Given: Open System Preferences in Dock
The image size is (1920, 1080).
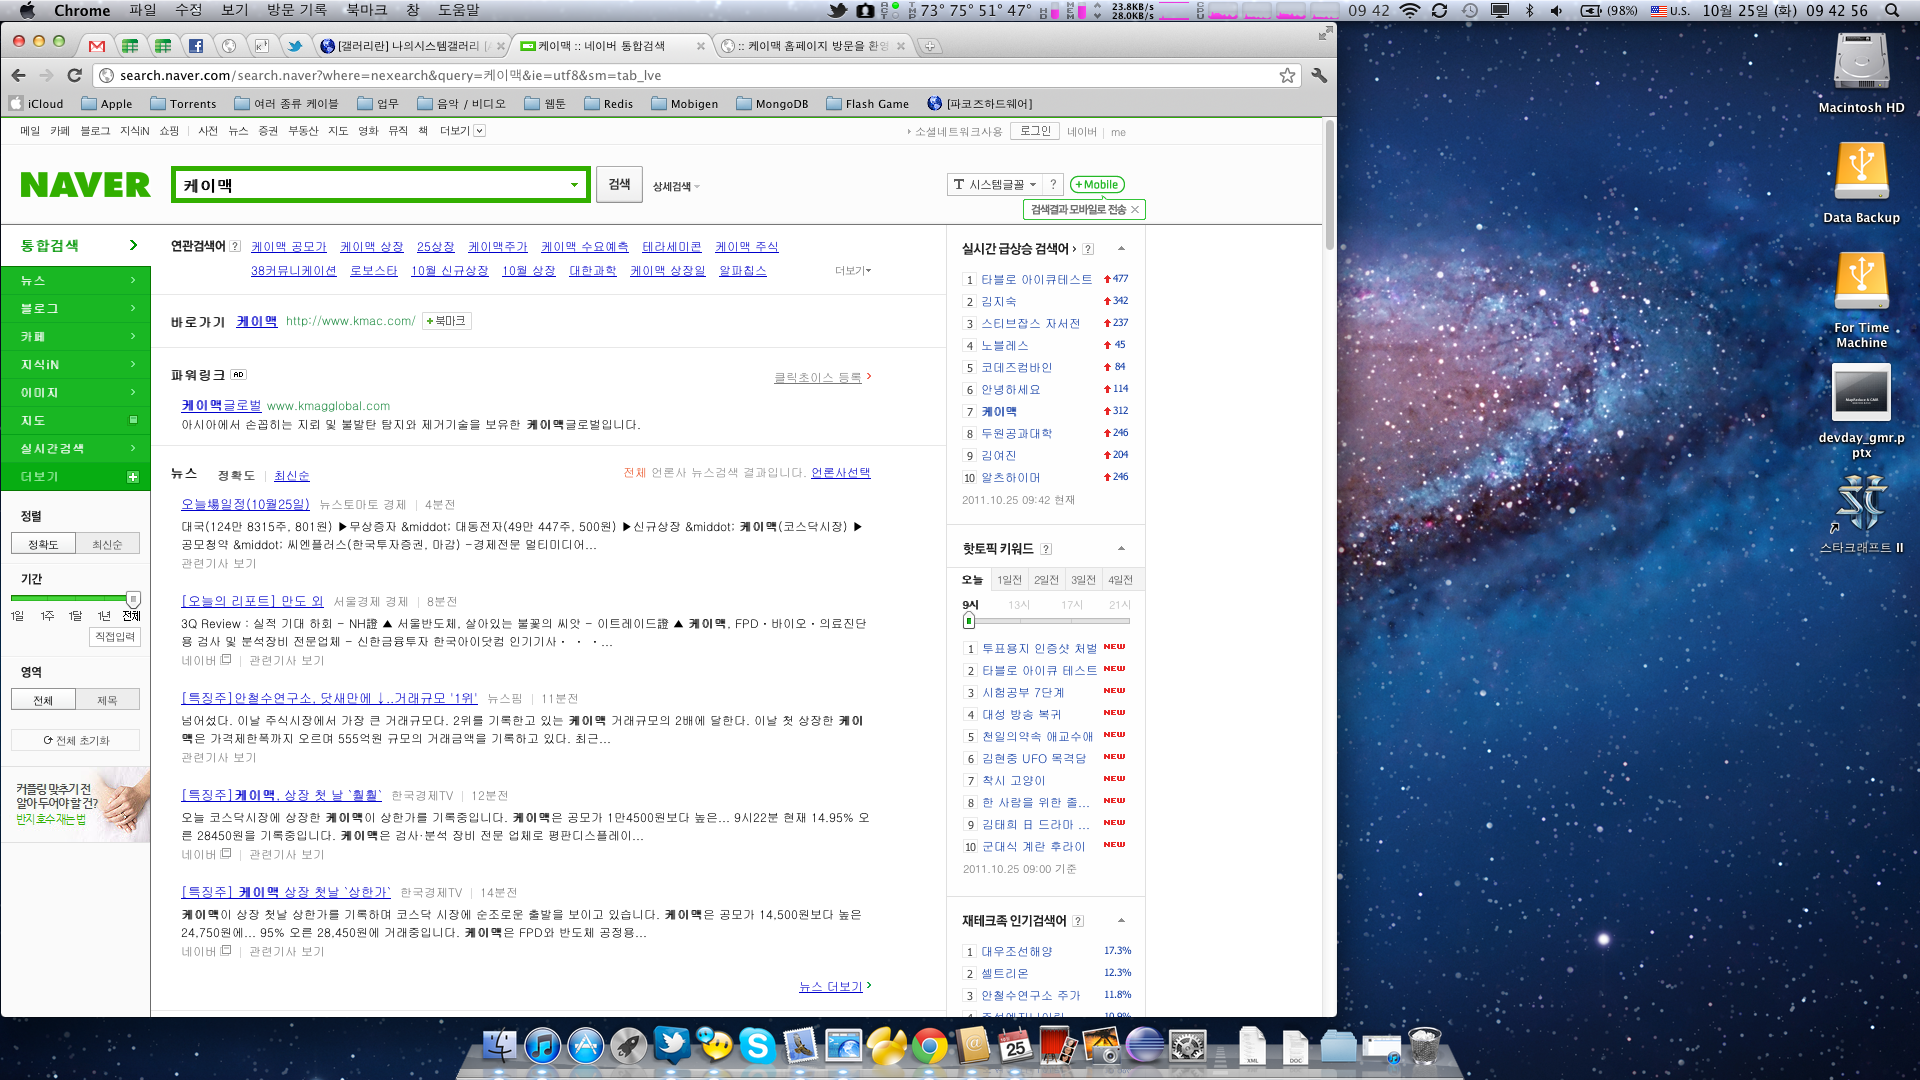Looking at the screenshot, I should pyautogui.click(x=1187, y=1046).
